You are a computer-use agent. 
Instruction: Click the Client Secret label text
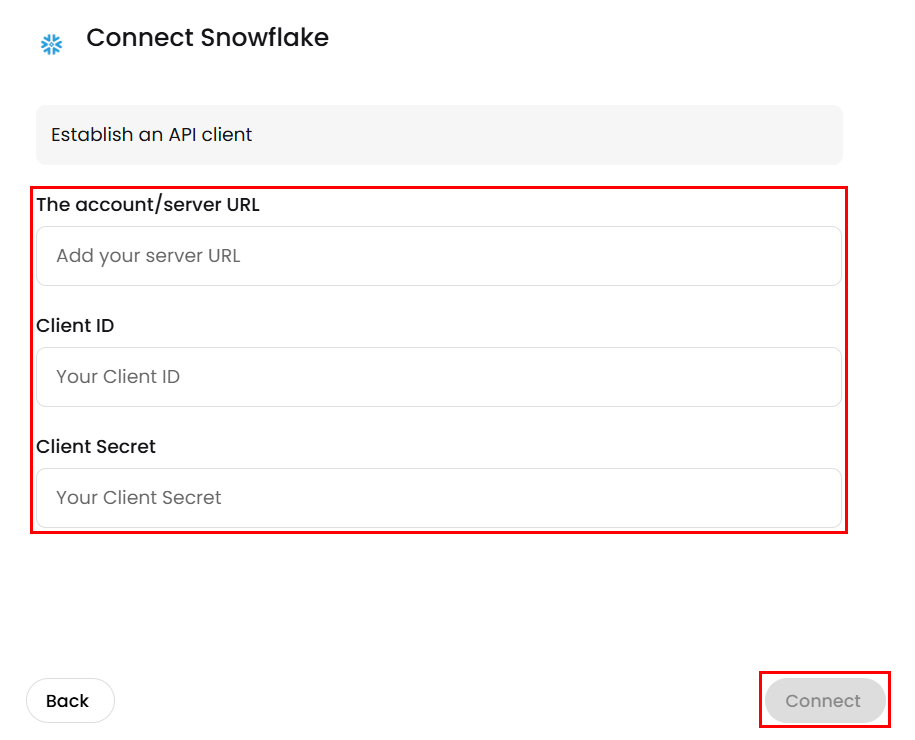click(96, 447)
